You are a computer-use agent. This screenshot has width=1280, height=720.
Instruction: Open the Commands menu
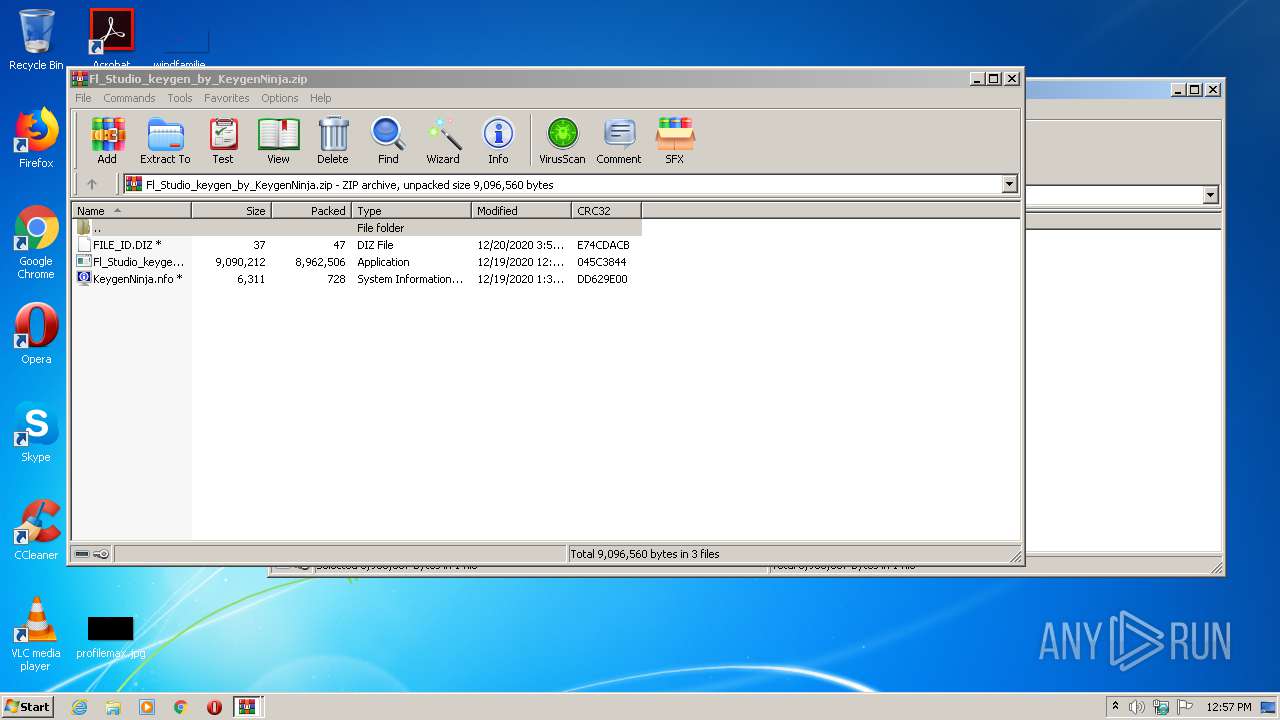[129, 98]
